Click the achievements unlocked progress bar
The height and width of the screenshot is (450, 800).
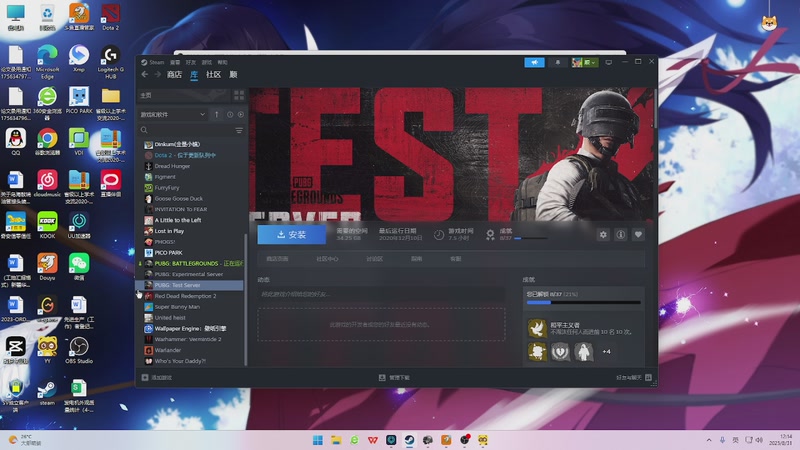click(x=583, y=303)
